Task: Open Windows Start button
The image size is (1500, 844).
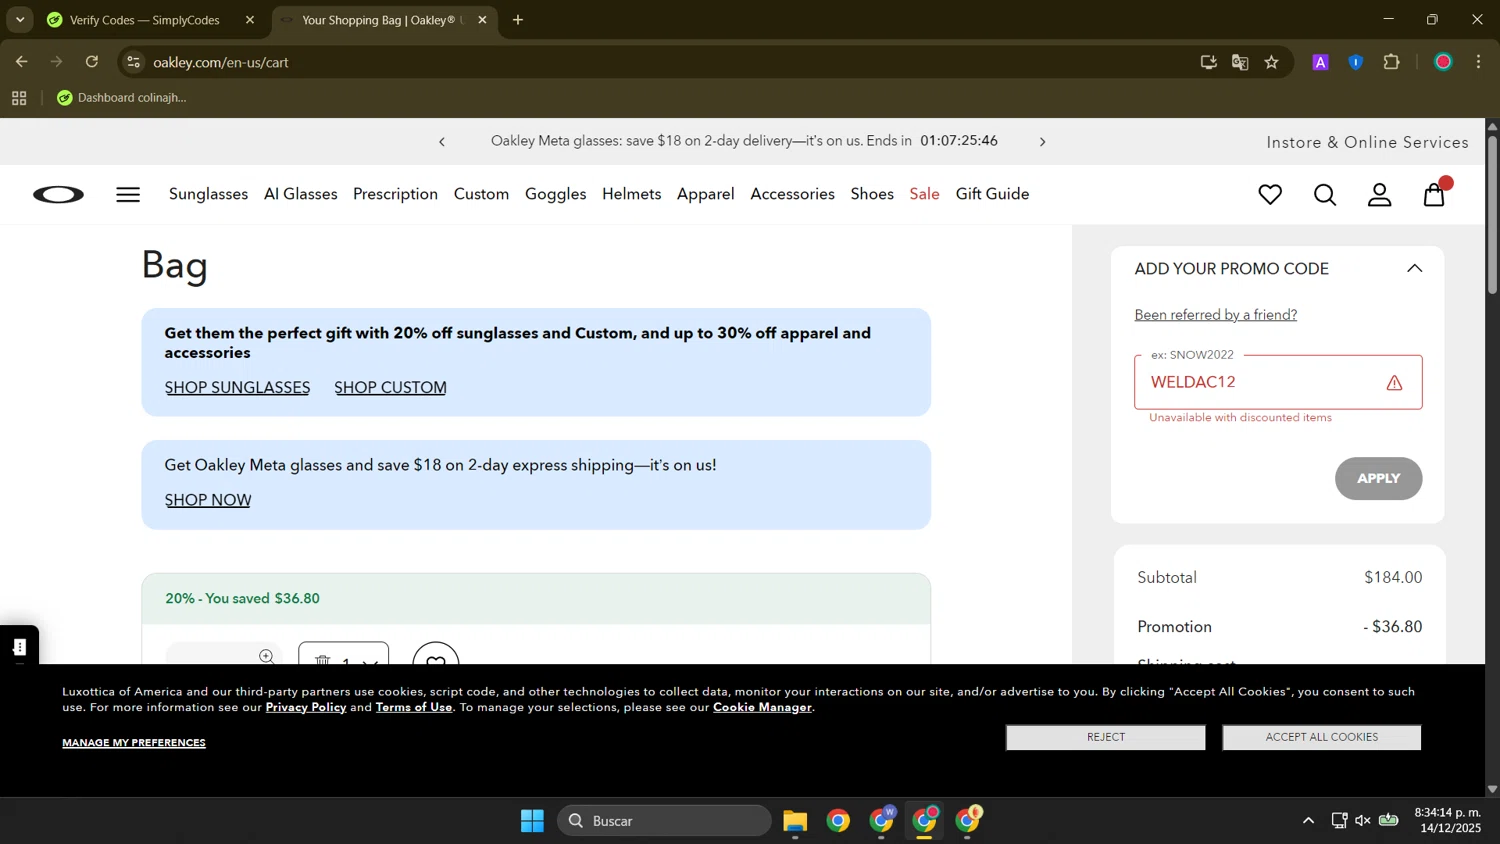Action: point(532,821)
